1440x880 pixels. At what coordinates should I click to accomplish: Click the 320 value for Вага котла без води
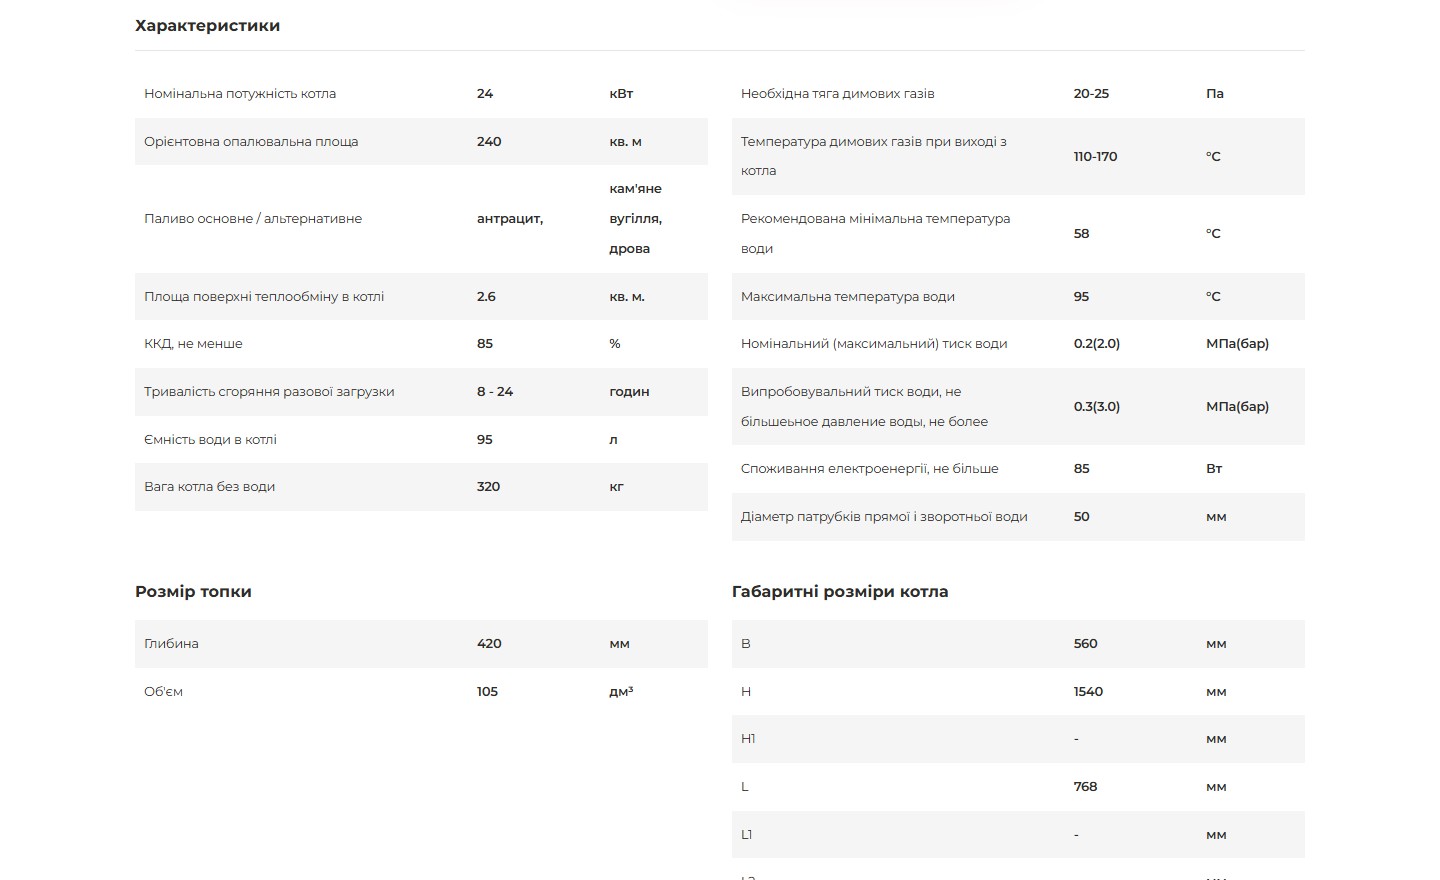(488, 487)
